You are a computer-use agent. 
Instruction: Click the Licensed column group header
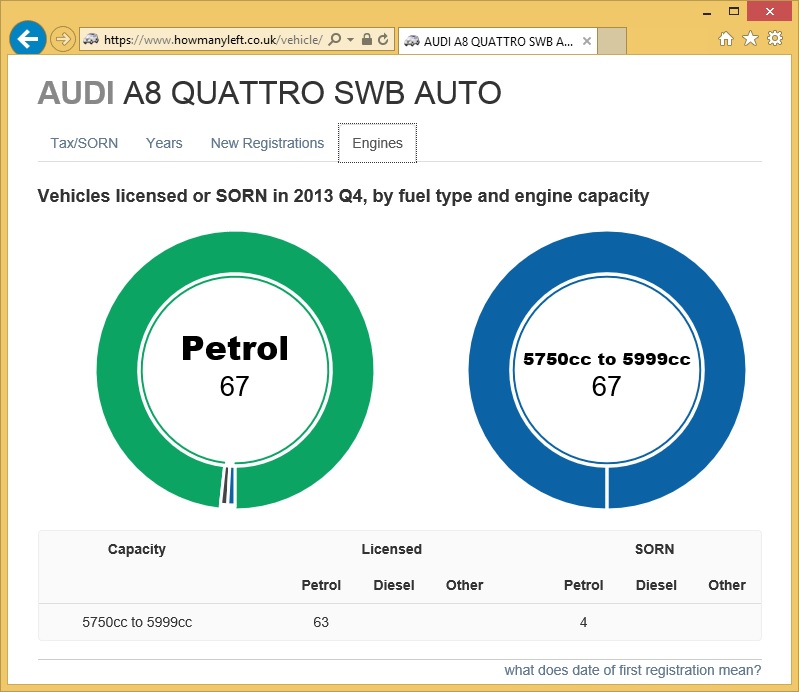click(x=391, y=549)
